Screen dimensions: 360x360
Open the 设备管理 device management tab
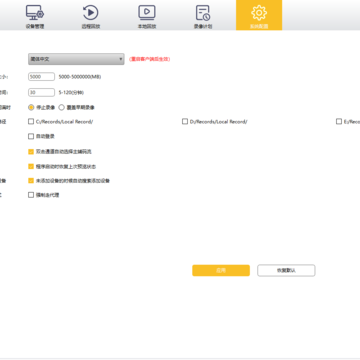(35, 16)
